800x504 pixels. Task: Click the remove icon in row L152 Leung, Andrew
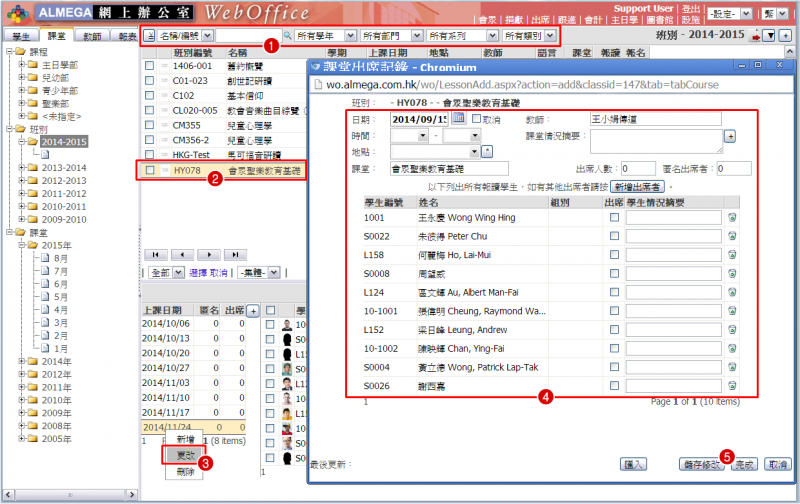pos(732,330)
